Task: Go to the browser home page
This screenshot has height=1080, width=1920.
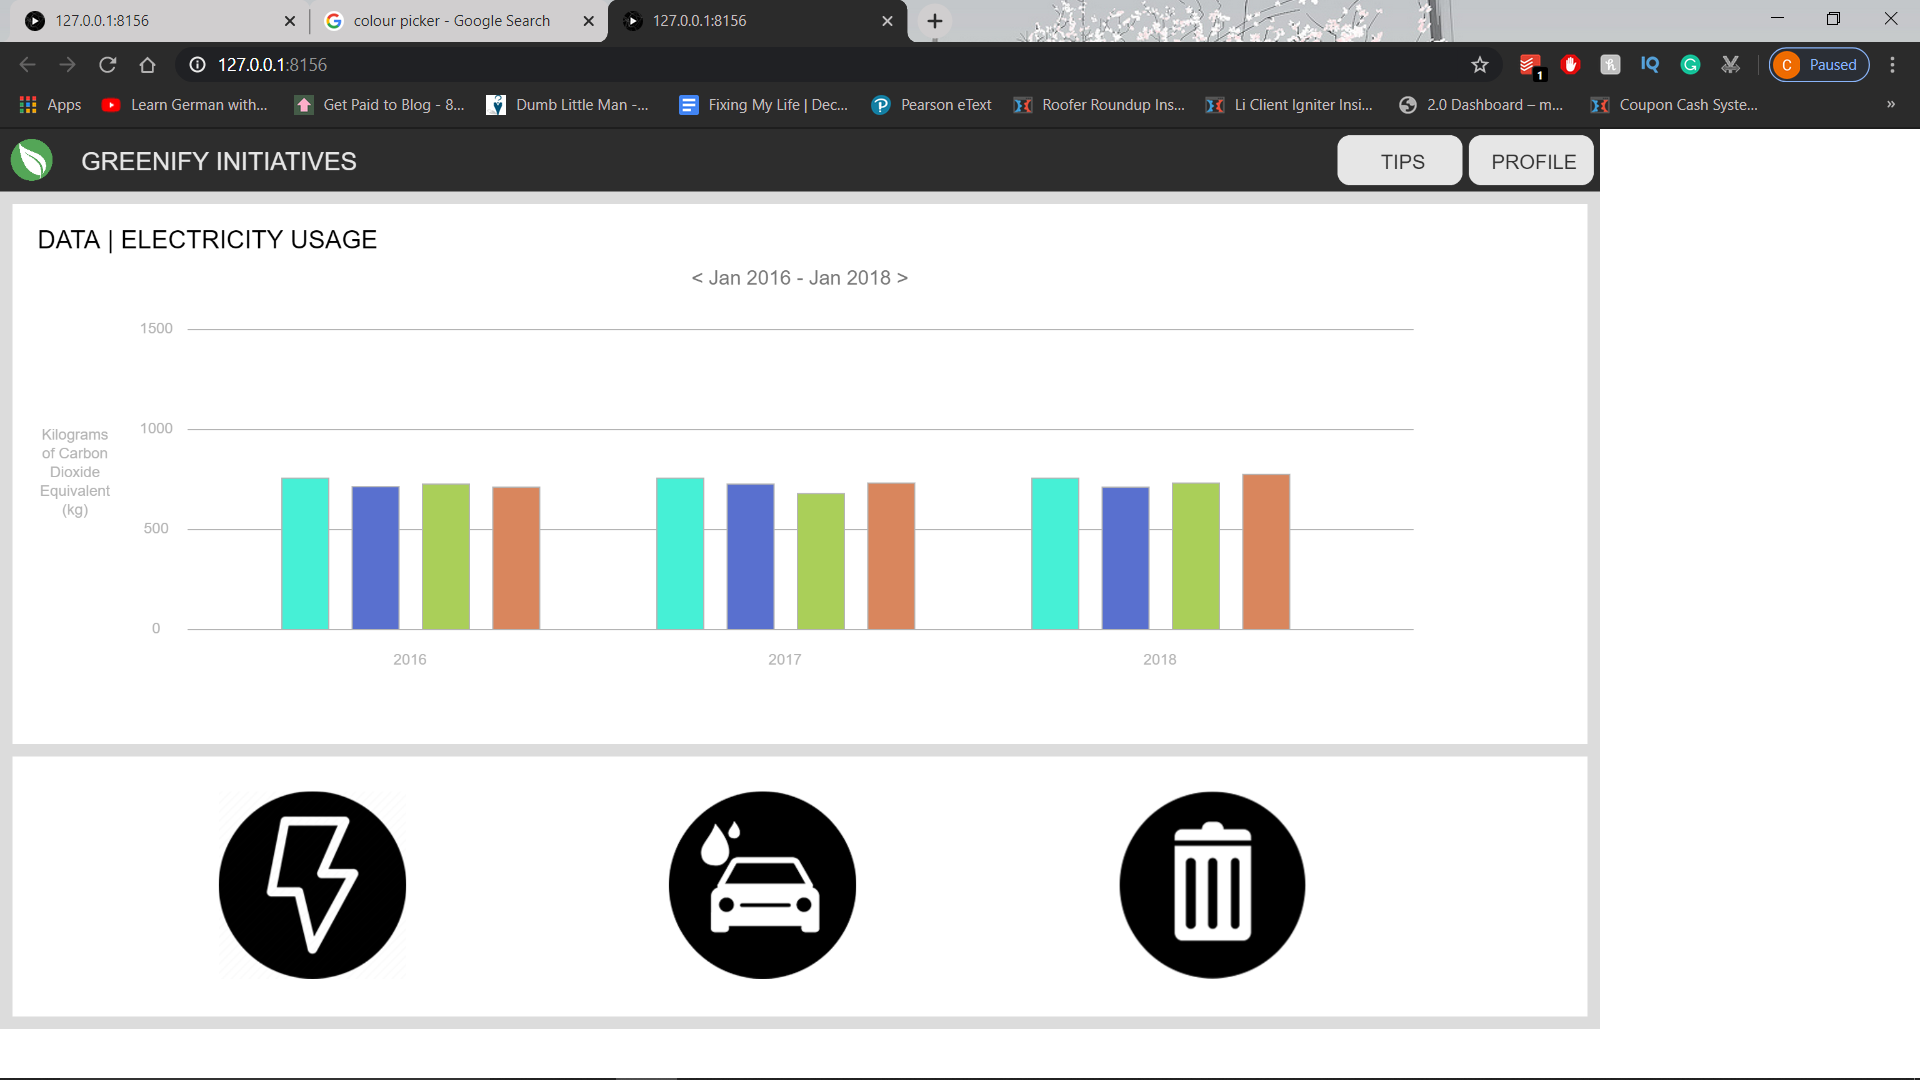Action: pos(148,65)
